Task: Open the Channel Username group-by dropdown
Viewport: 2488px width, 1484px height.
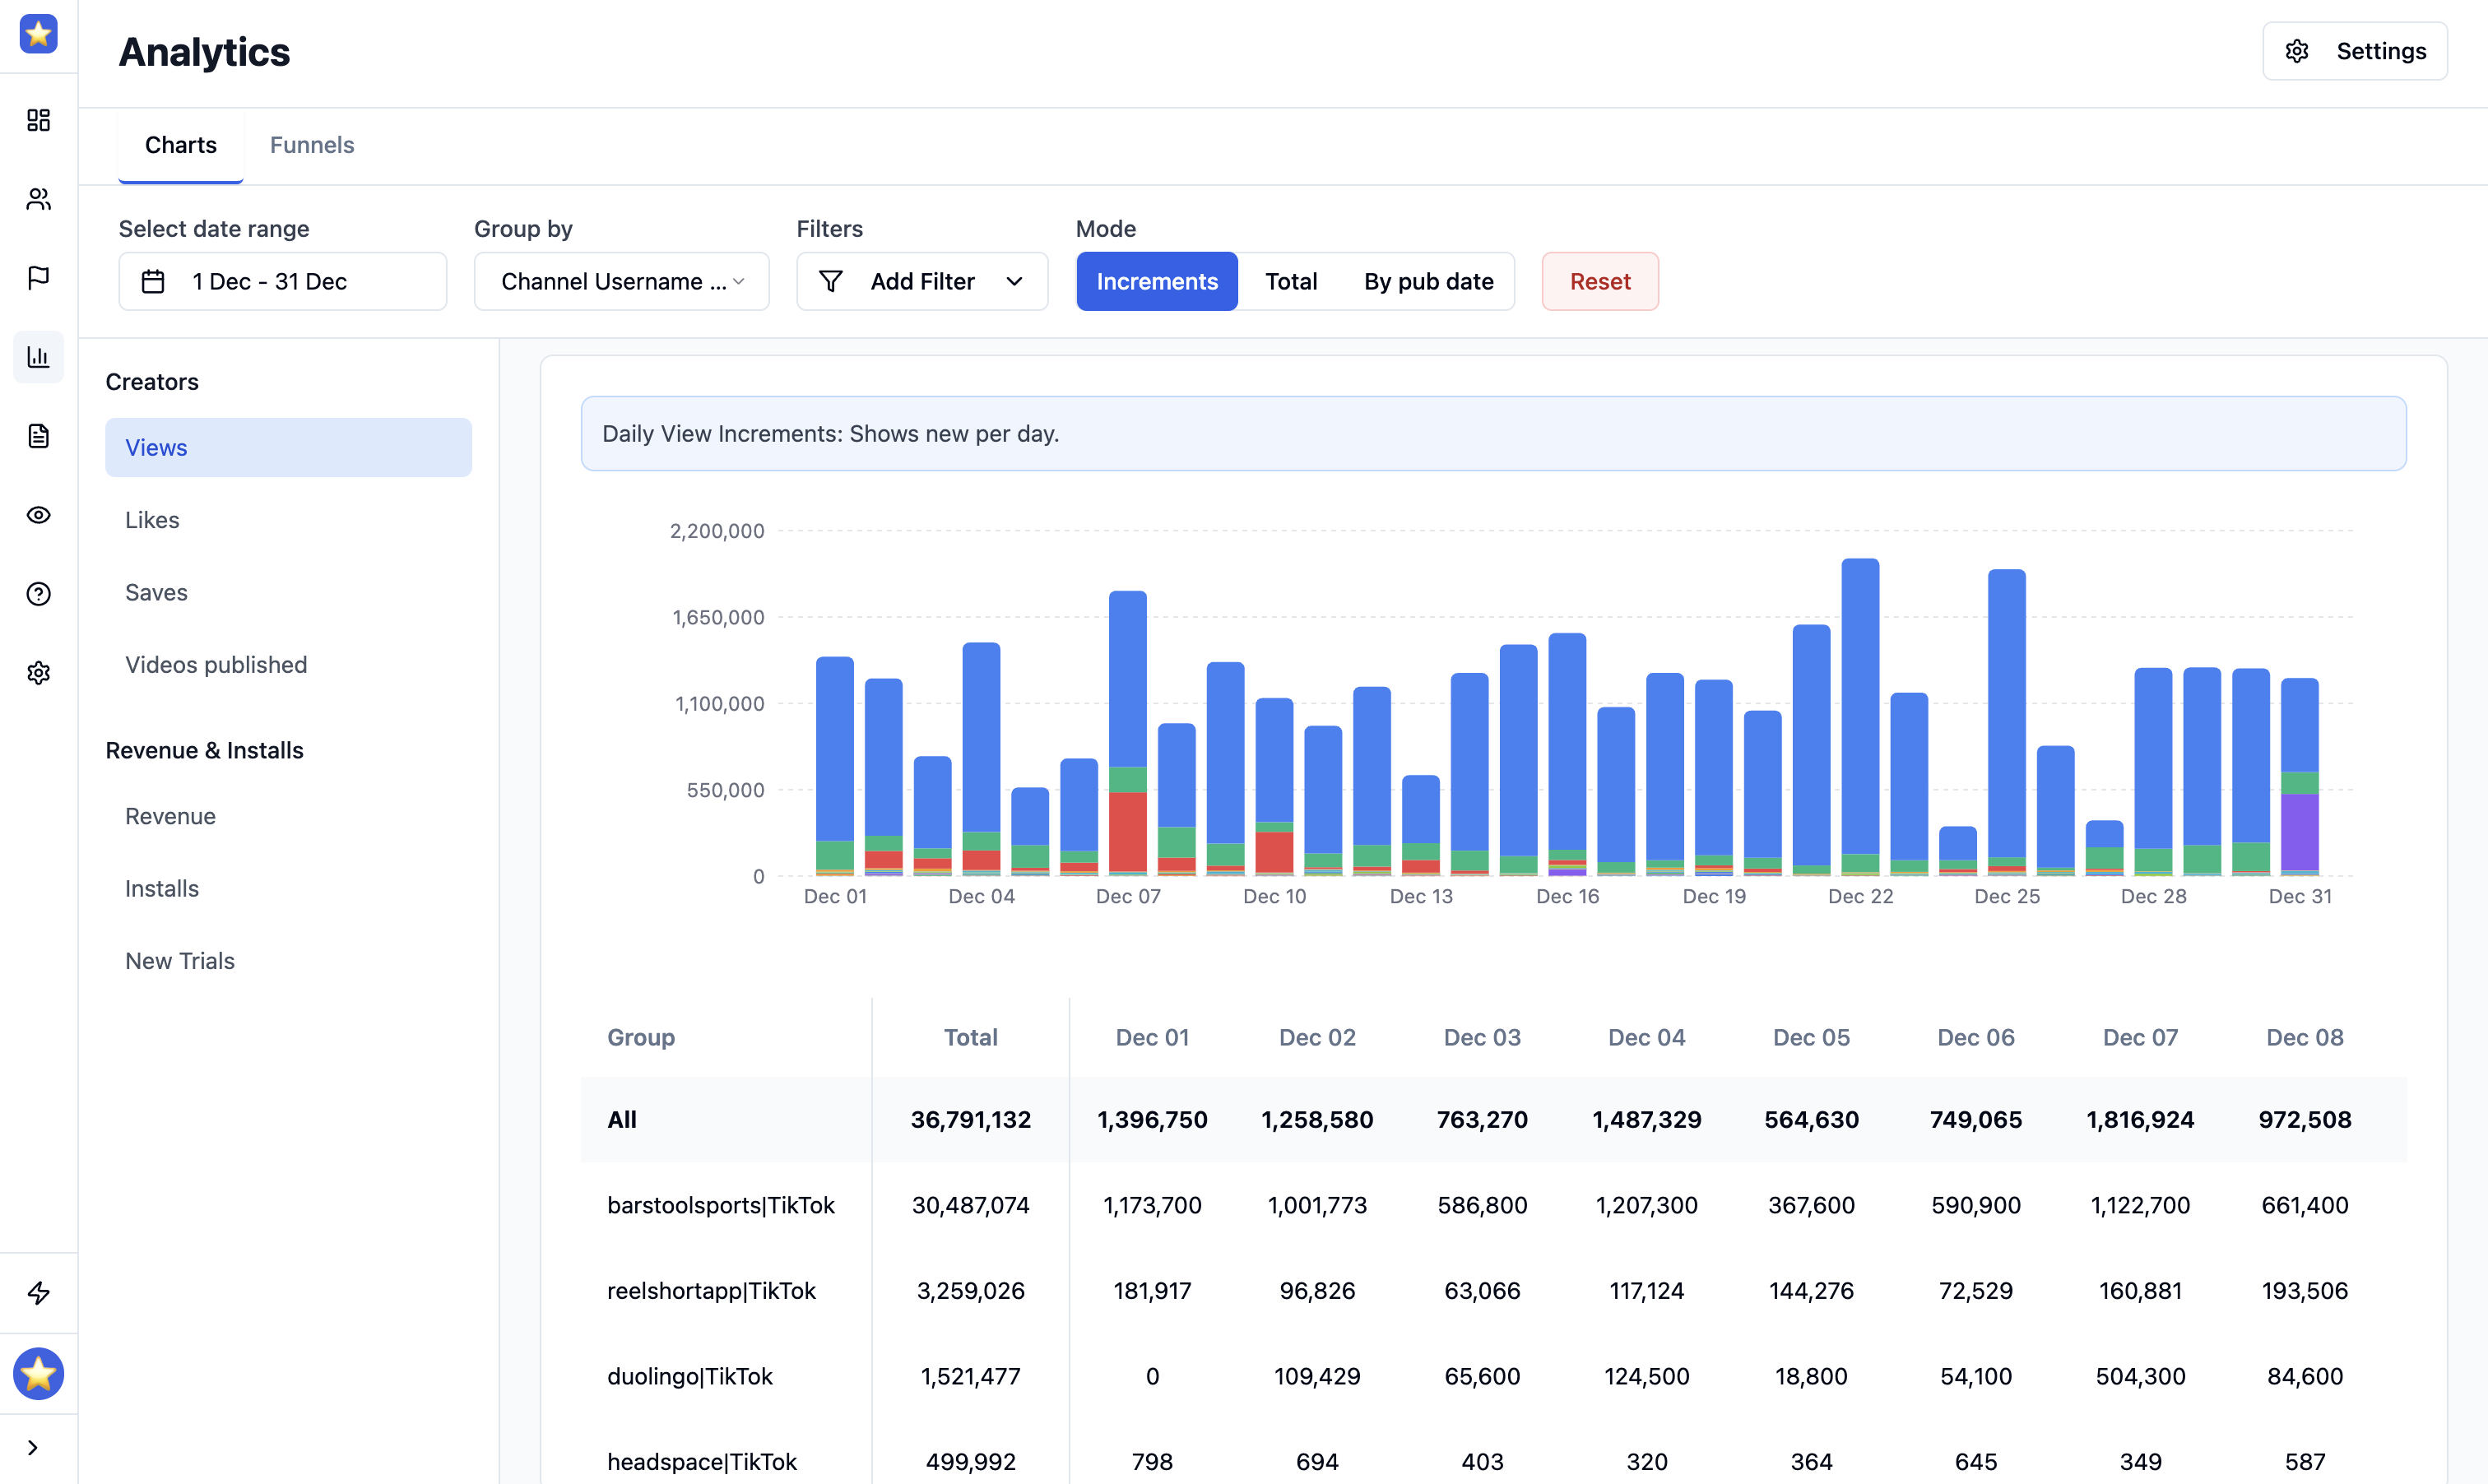Action: click(x=622, y=282)
